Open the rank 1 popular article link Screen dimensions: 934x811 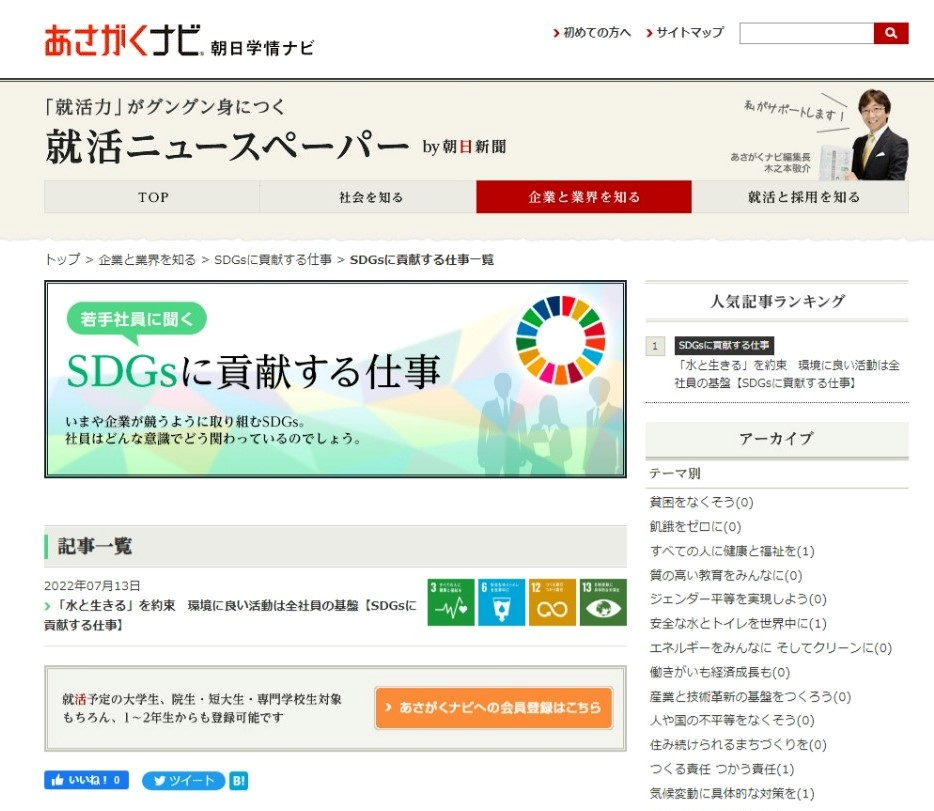(x=787, y=374)
